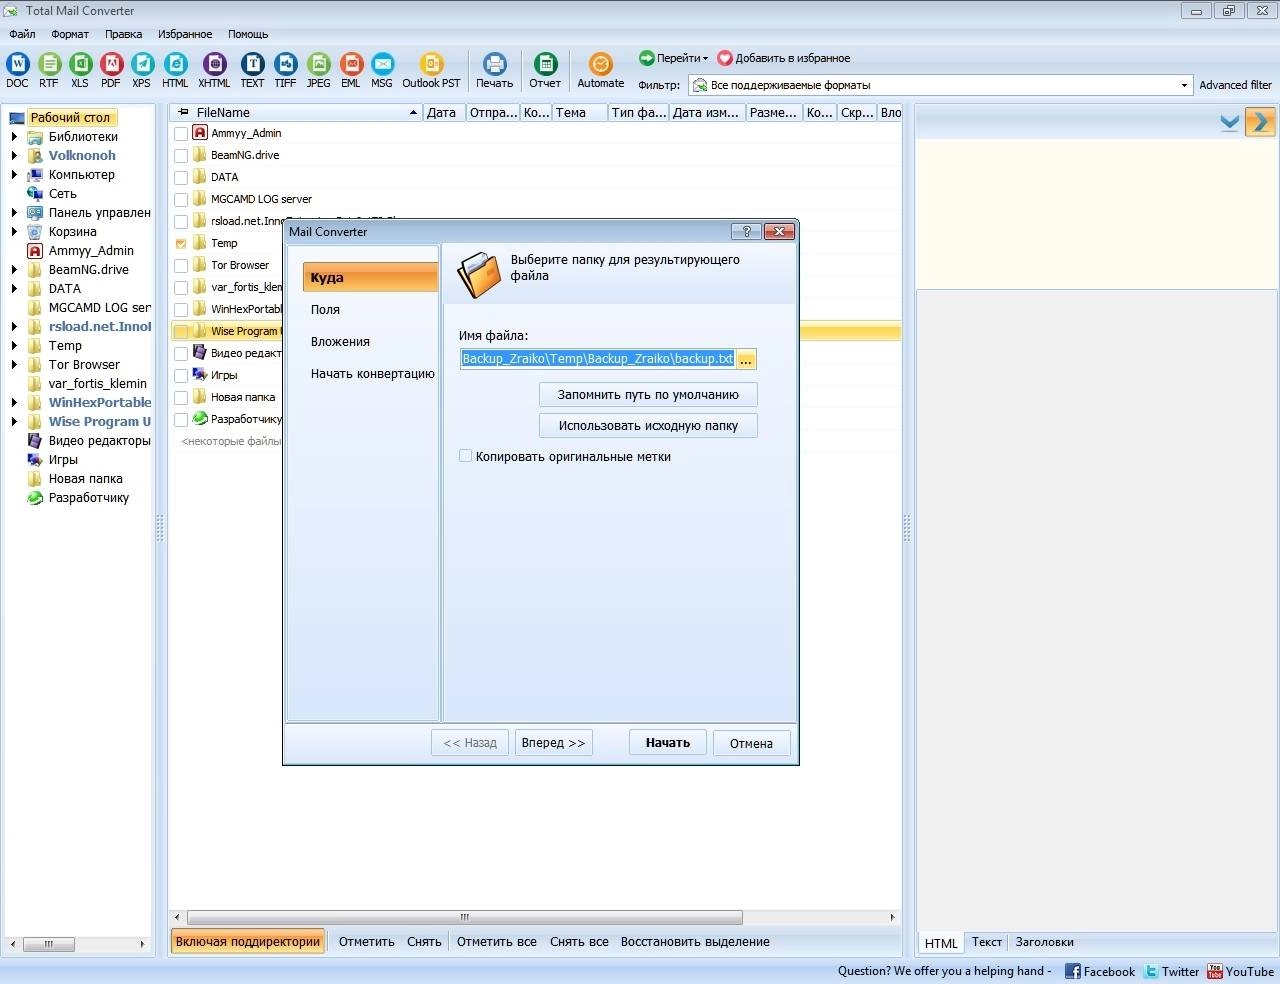This screenshot has width=1280, height=984.
Task: Check the BeamNG.drive folder checkbox
Action: click(x=181, y=156)
